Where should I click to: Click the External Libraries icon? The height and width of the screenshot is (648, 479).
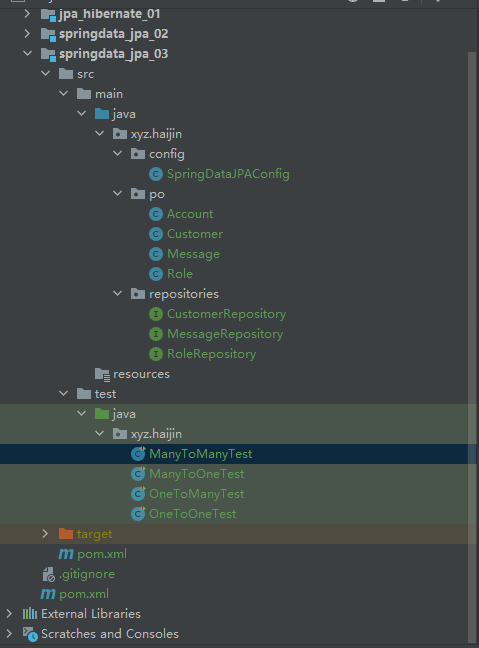tap(30, 614)
